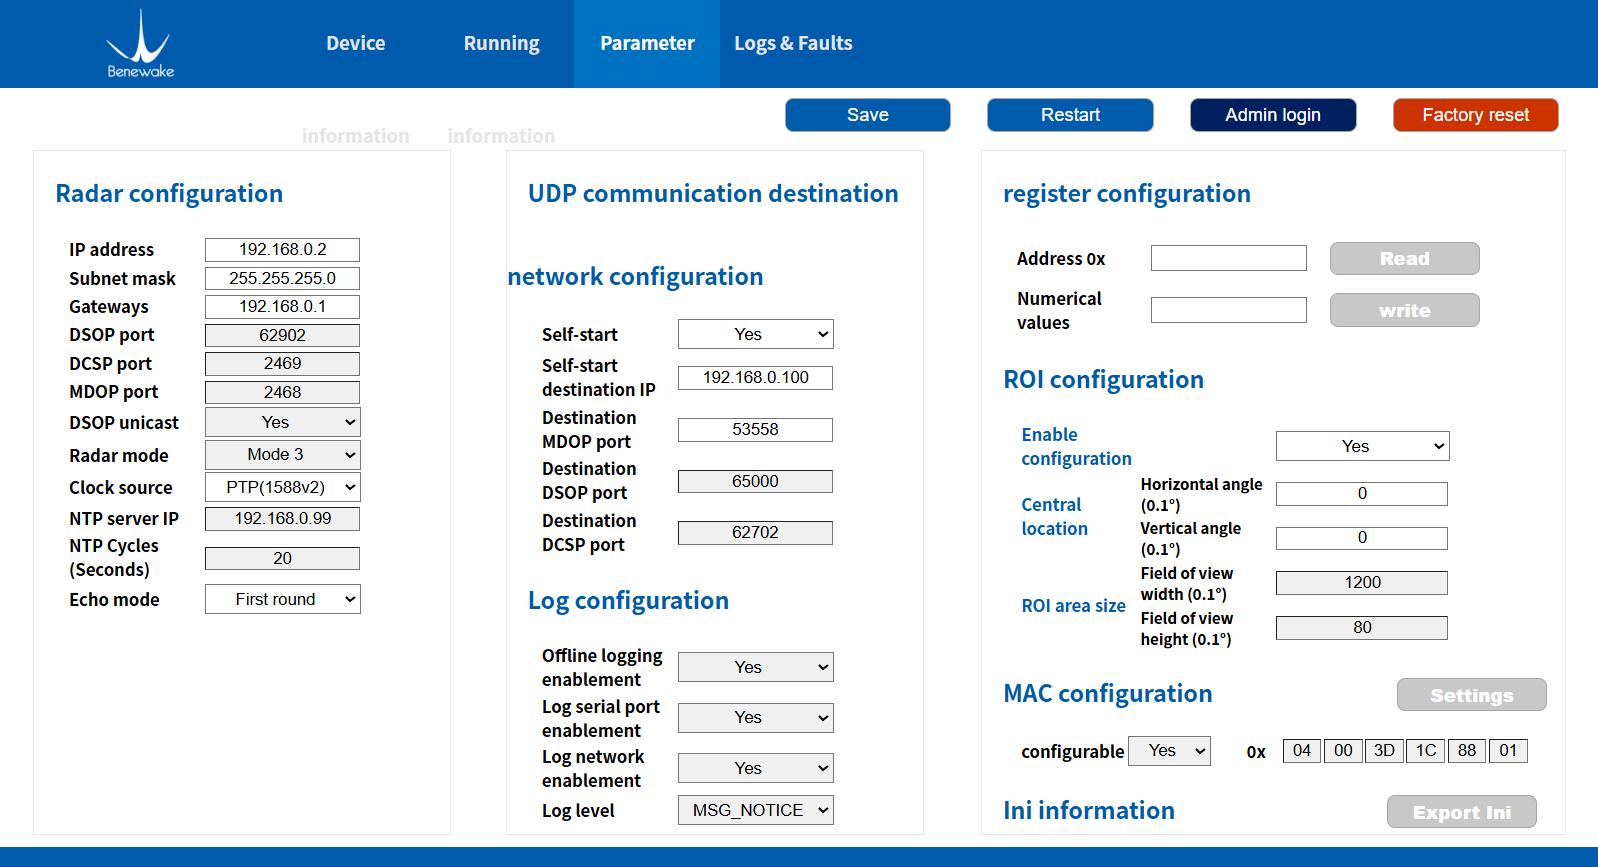Click the Subnet mask field

tap(283, 279)
